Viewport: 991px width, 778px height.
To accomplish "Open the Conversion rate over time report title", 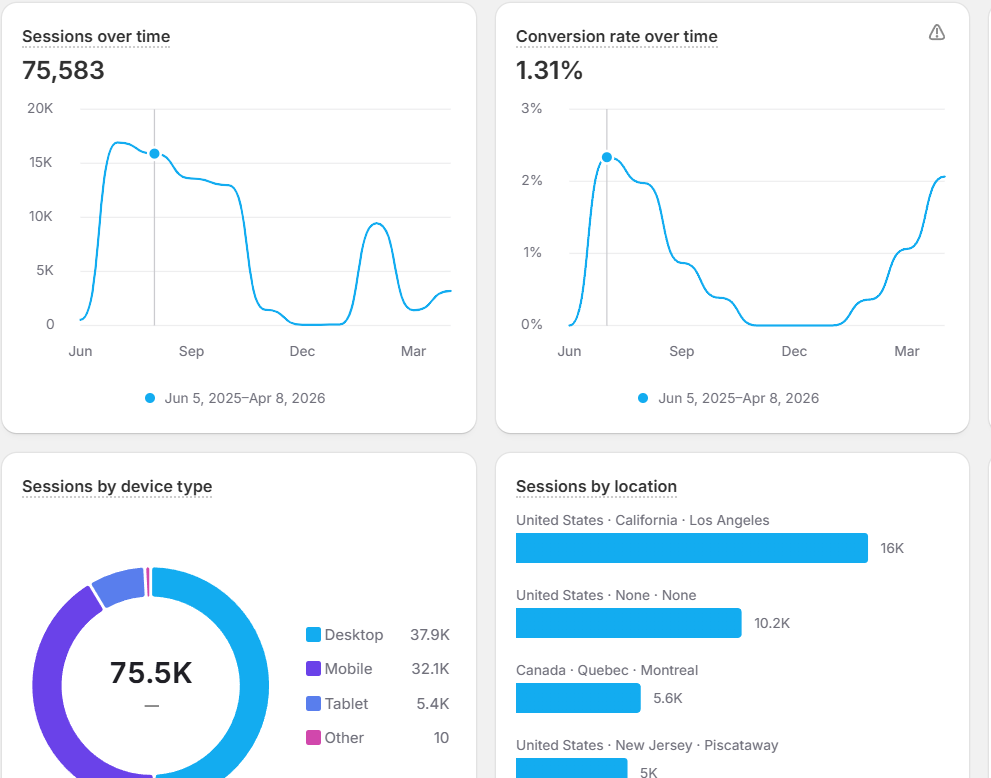I will click(616, 37).
